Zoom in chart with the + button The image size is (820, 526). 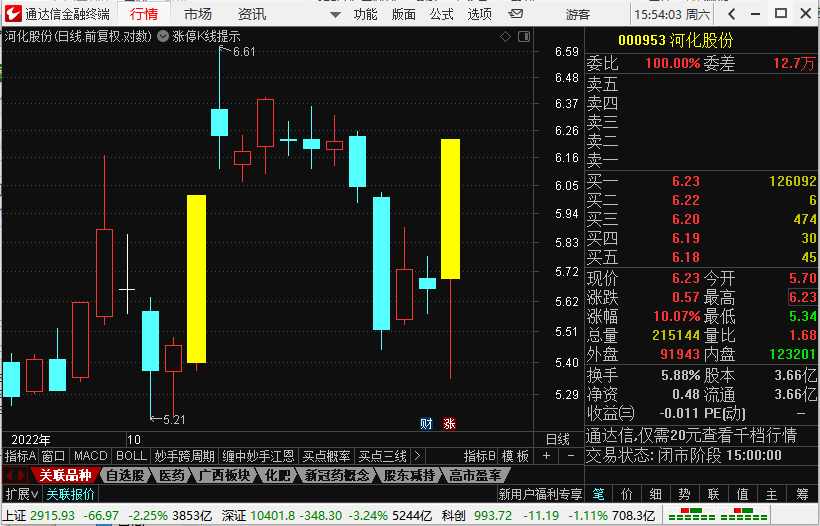point(546,456)
